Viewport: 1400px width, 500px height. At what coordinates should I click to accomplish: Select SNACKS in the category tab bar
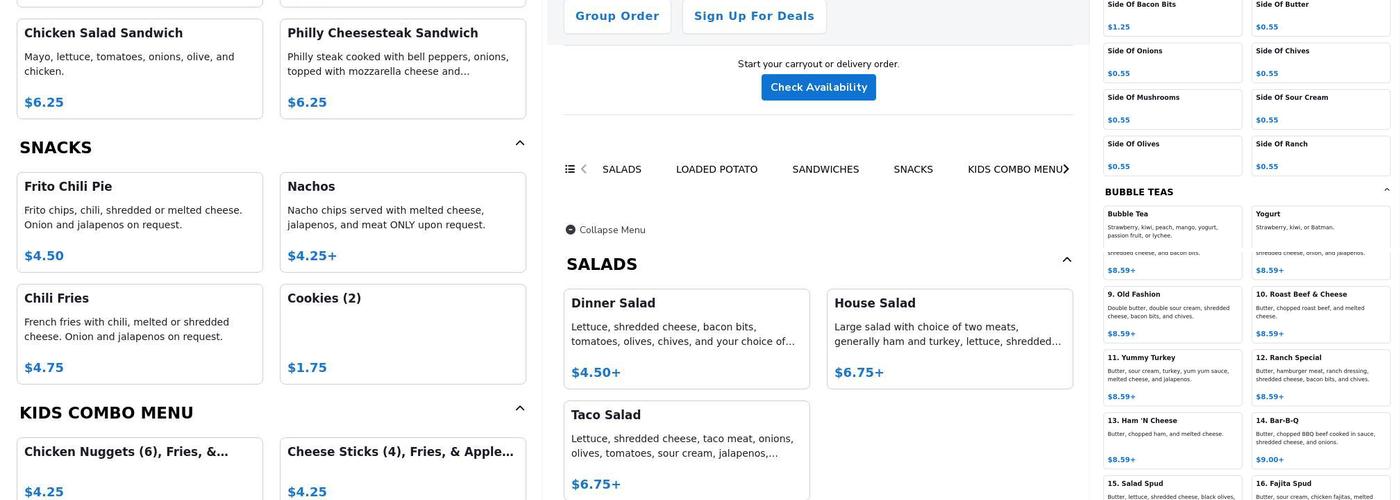pyautogui.click(x=913, y=169)
